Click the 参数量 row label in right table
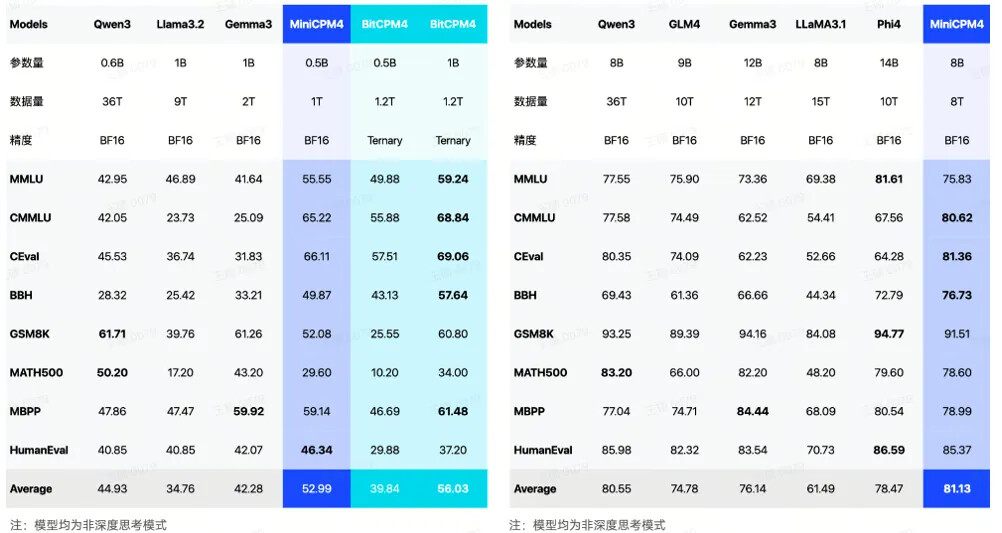Viewport: 1002px width, 533px height. (531, 63)
